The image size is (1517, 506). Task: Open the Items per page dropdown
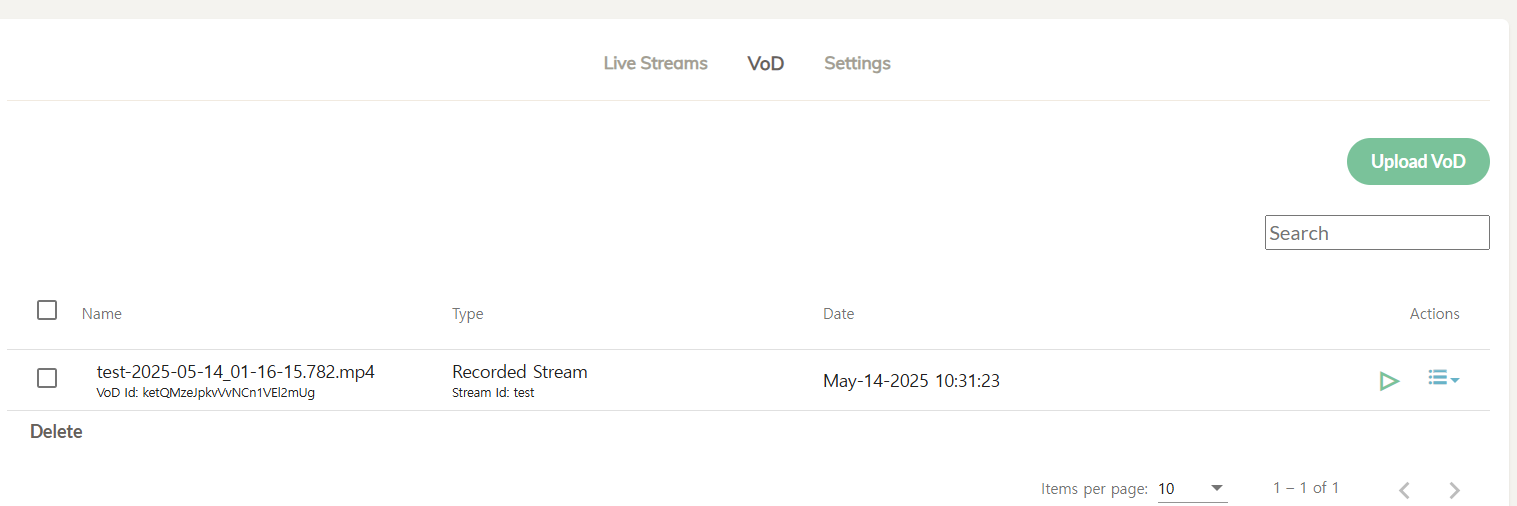[1192, 489]
